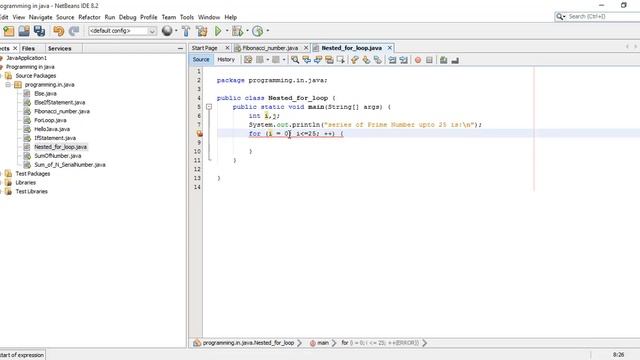The height and width of the screenshot is (360, 640).
Task: Click the Debug Project icon
Action: 237,31
